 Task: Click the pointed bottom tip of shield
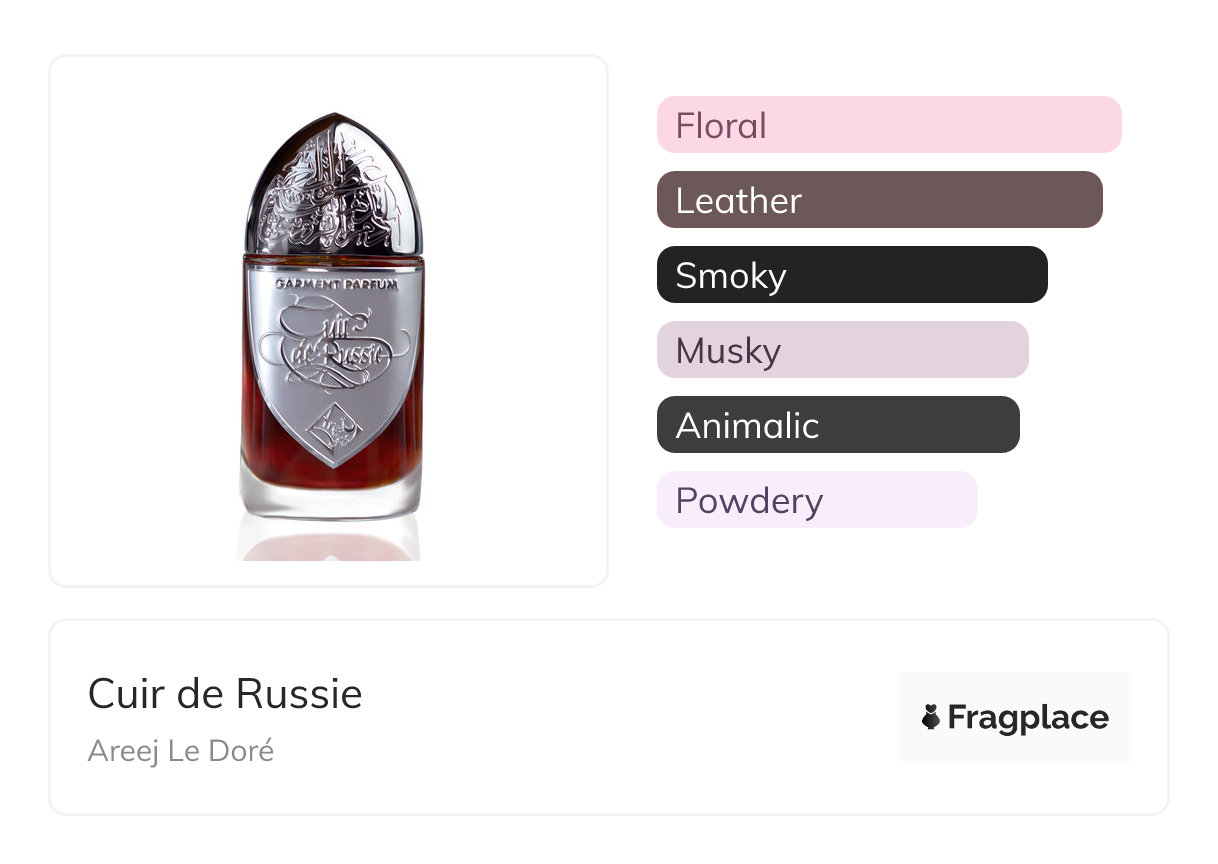coord(333,464)
